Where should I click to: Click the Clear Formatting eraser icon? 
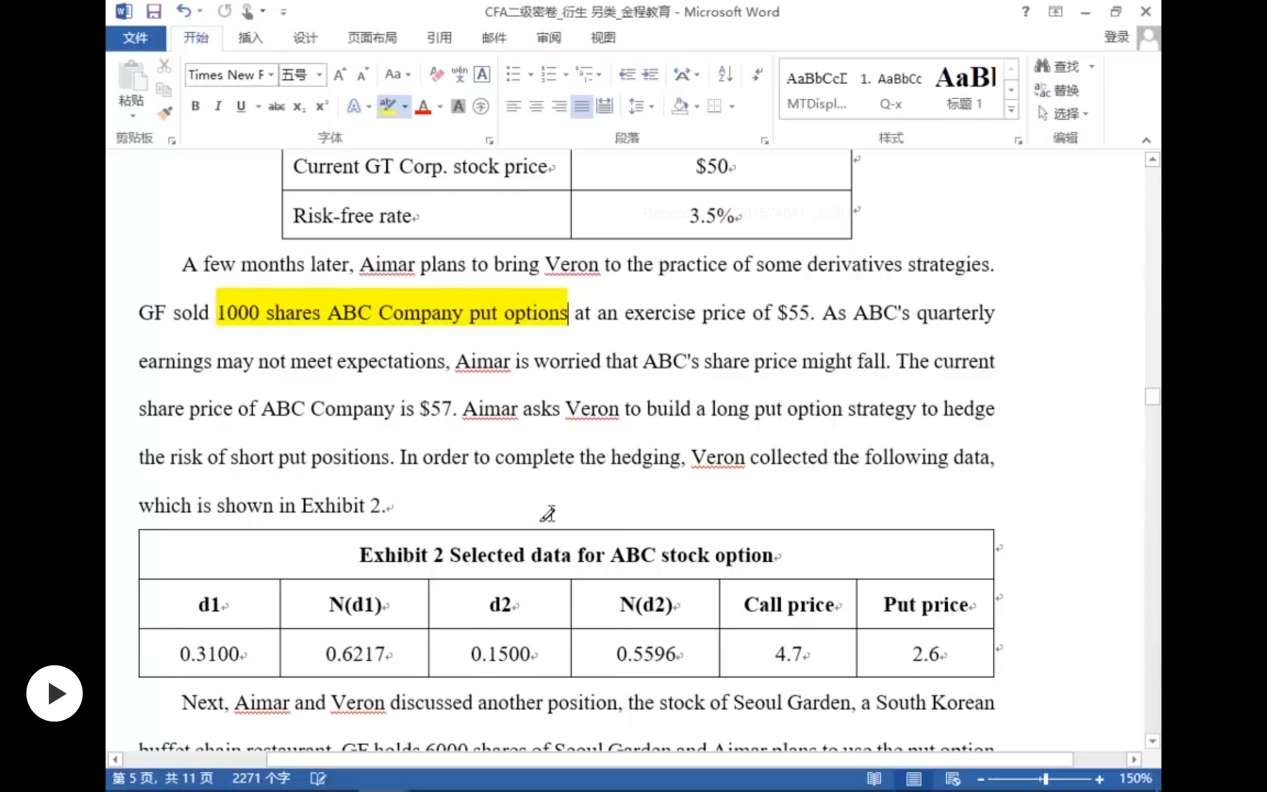436,74
